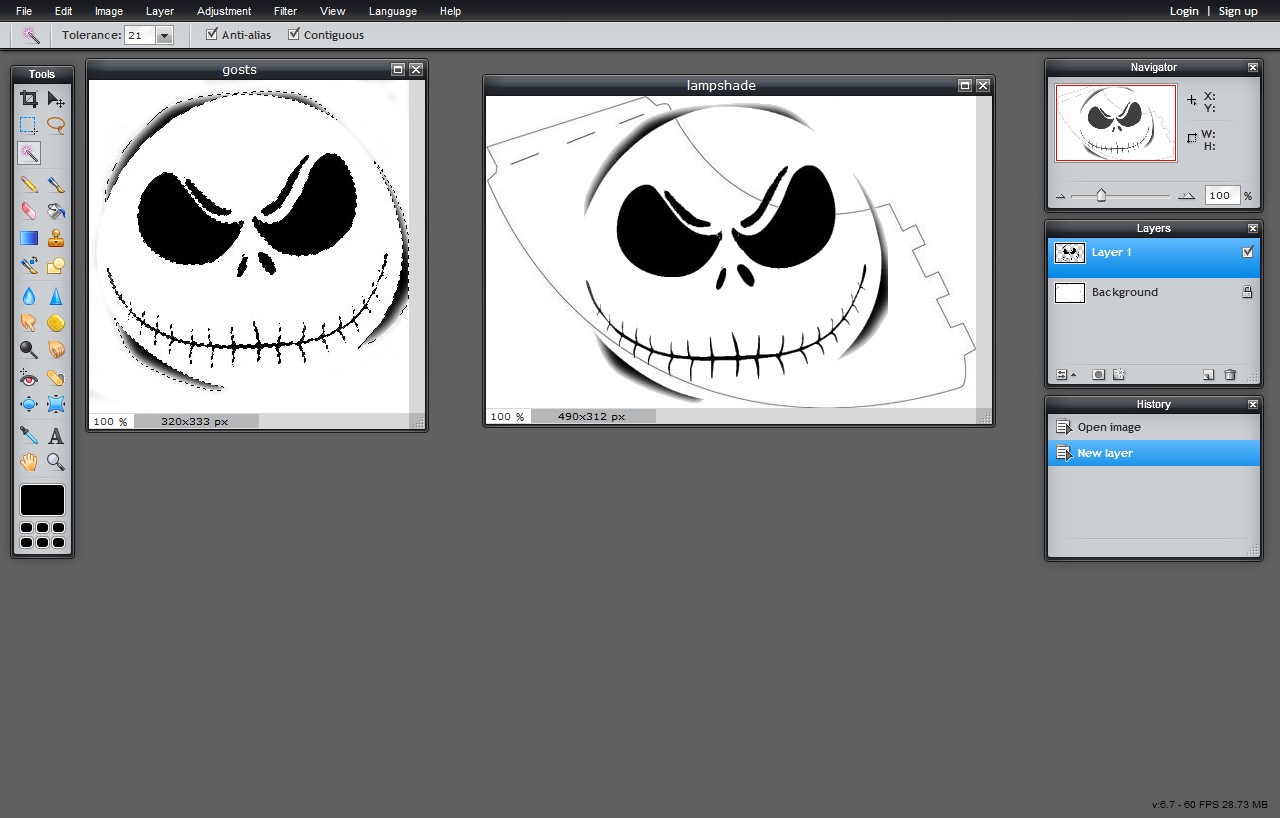Select the rectangular Marquee tool
This screenshot has width=1280, height=818.
29,126
